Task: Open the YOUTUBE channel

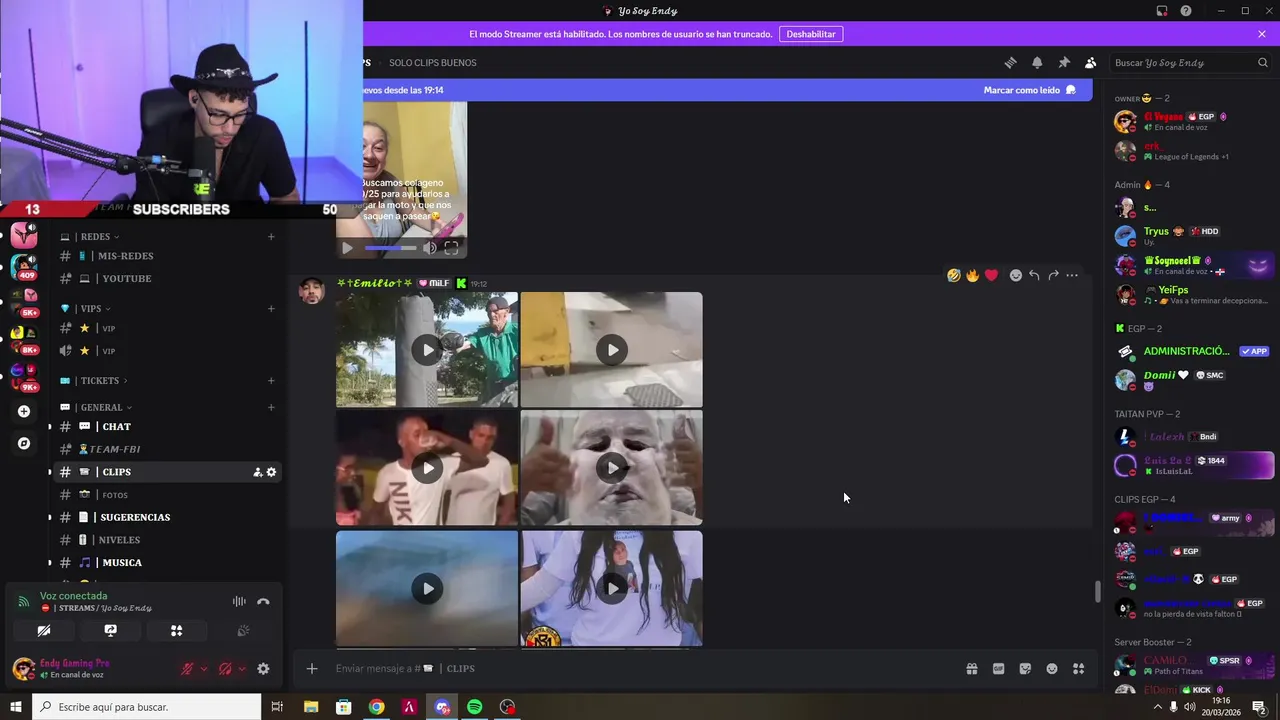Action: tap(166, 279)
